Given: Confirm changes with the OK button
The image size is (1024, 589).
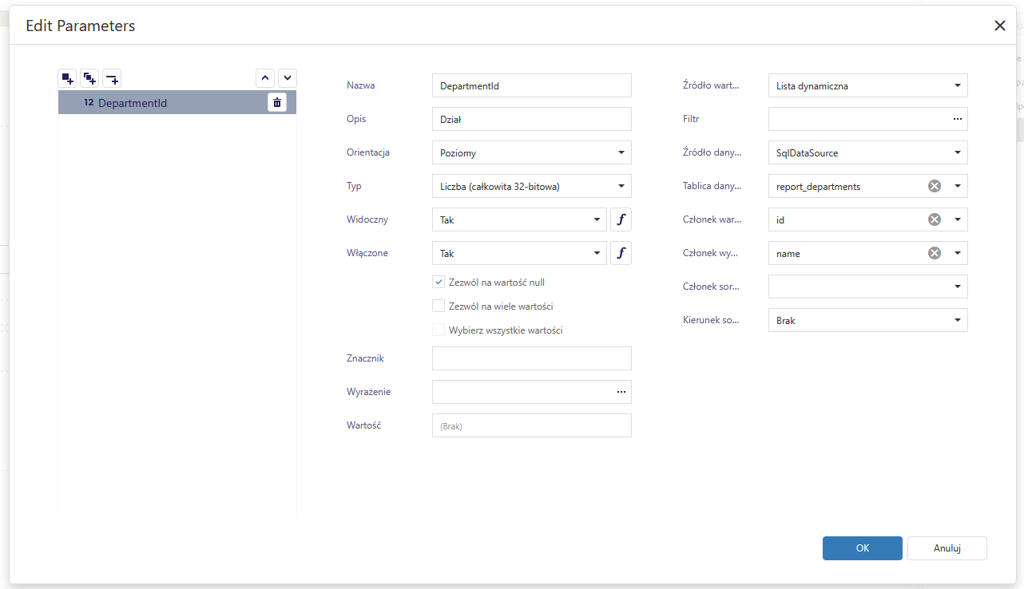Looking at the screenshot, I should pyautogui.click(x=862, y=548).
